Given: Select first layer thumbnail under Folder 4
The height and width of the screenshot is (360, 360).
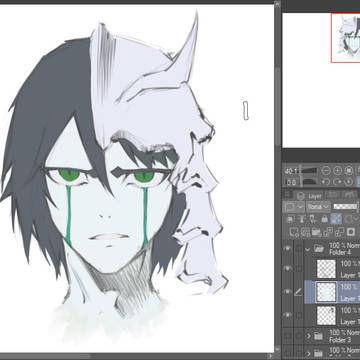Looking at the screenshot, I should pyautogui.click(x=326, y=268).
